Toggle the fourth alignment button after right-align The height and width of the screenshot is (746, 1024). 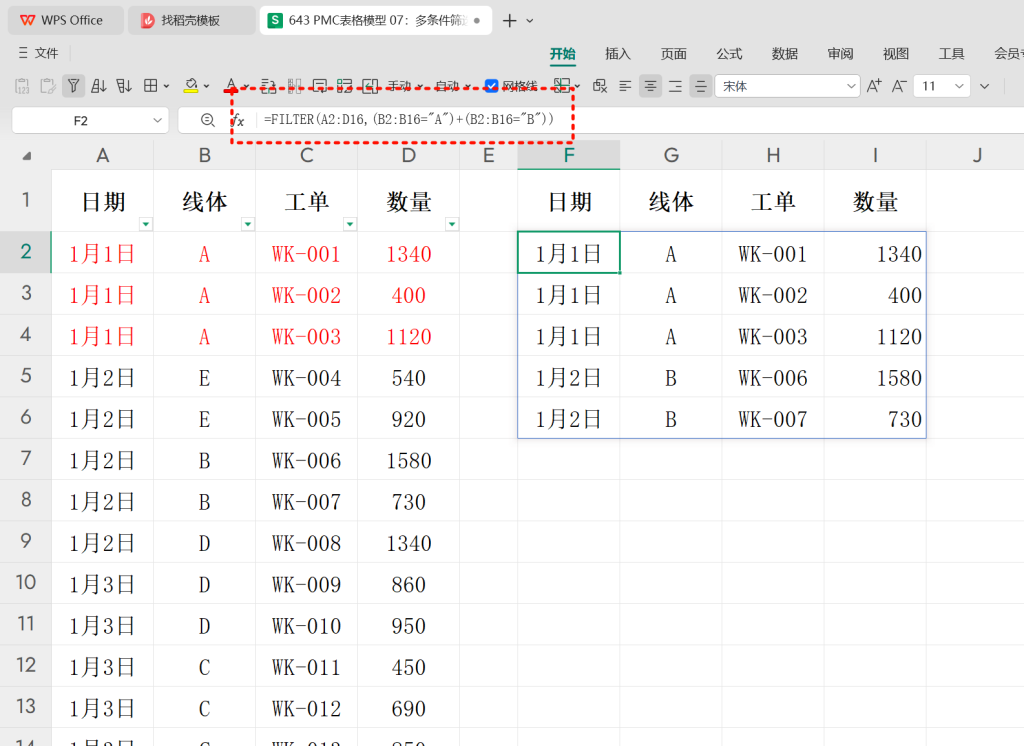coord(700,86)
